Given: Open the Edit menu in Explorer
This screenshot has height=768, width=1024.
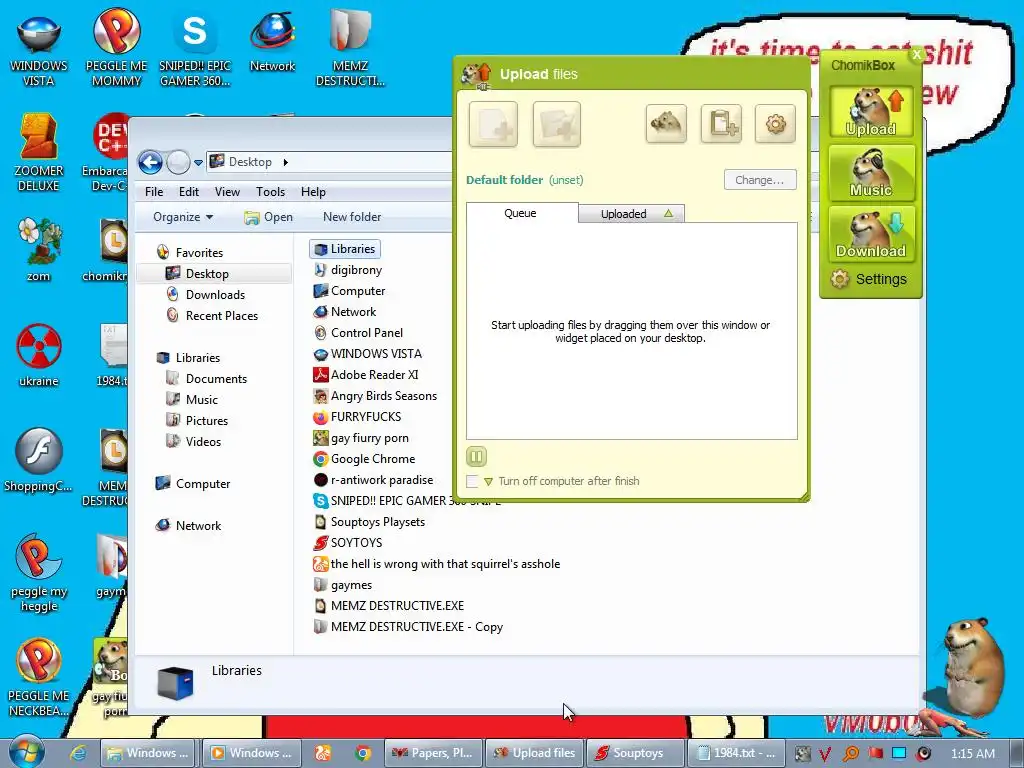Looking at the screenshot, I should click(189, 191).
